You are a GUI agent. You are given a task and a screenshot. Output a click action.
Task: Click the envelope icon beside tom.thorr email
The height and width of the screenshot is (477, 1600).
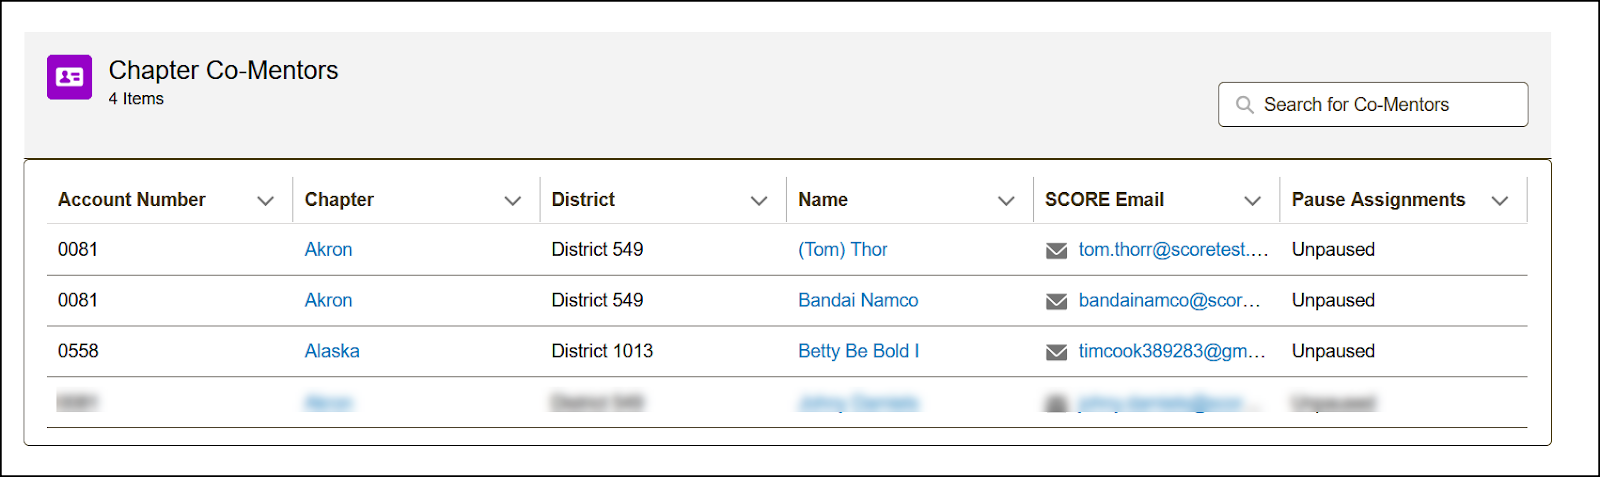(x=1056, y=250)
